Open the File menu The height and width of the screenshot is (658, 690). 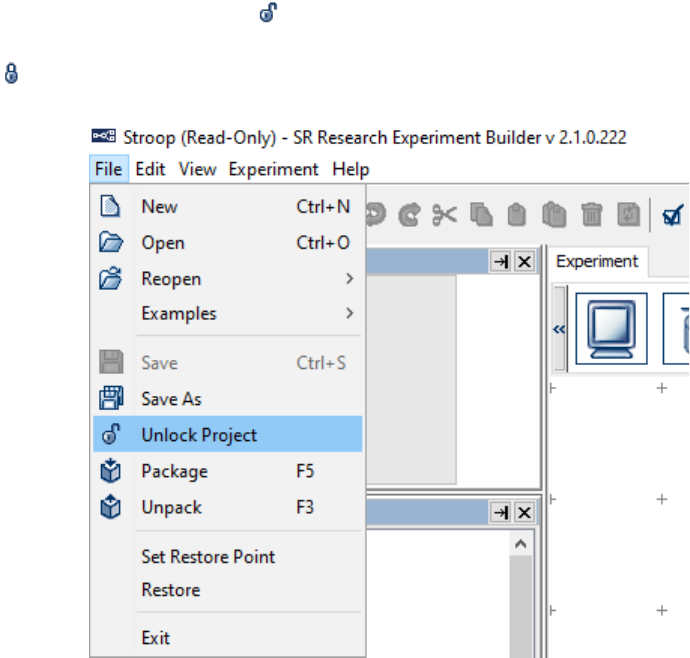[109, 169]
